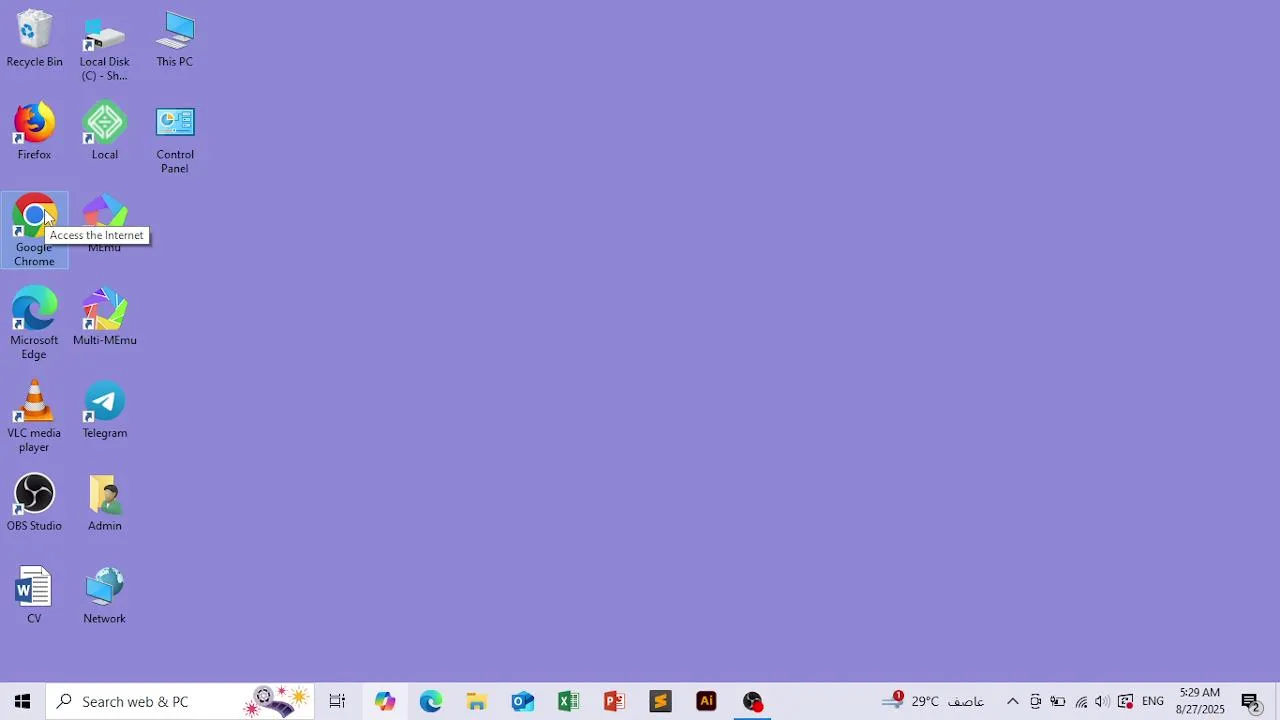Select the Telegram desktop shortcut

click(x=104, y=409)
